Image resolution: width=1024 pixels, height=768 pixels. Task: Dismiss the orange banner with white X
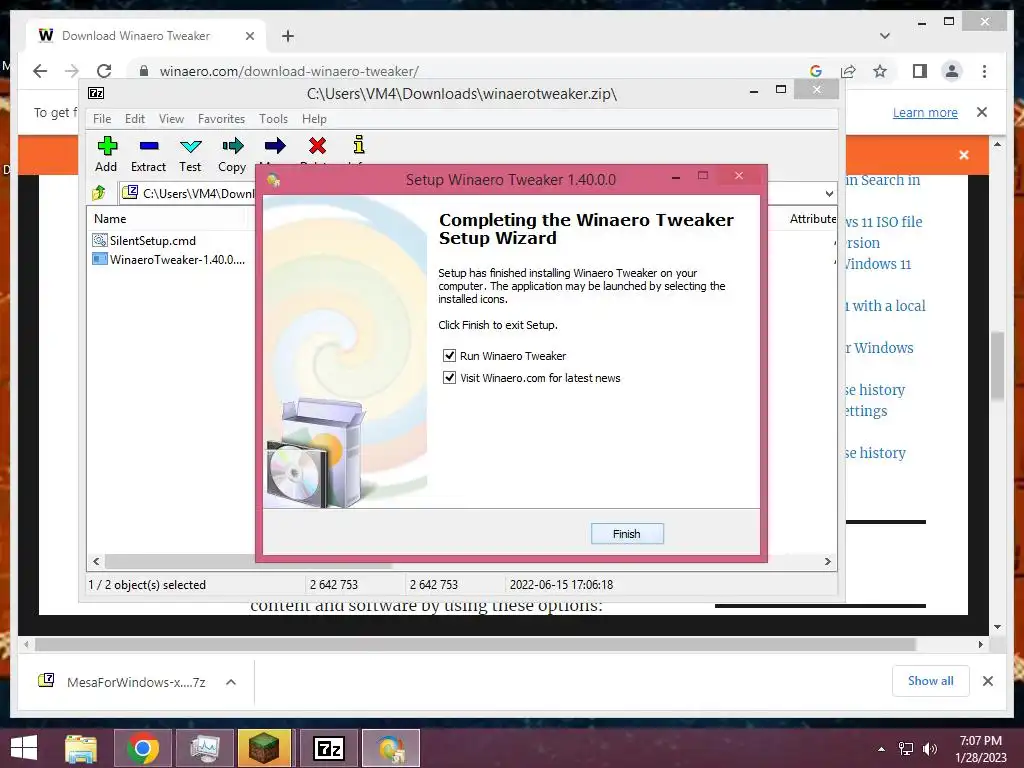pos(964,155)
